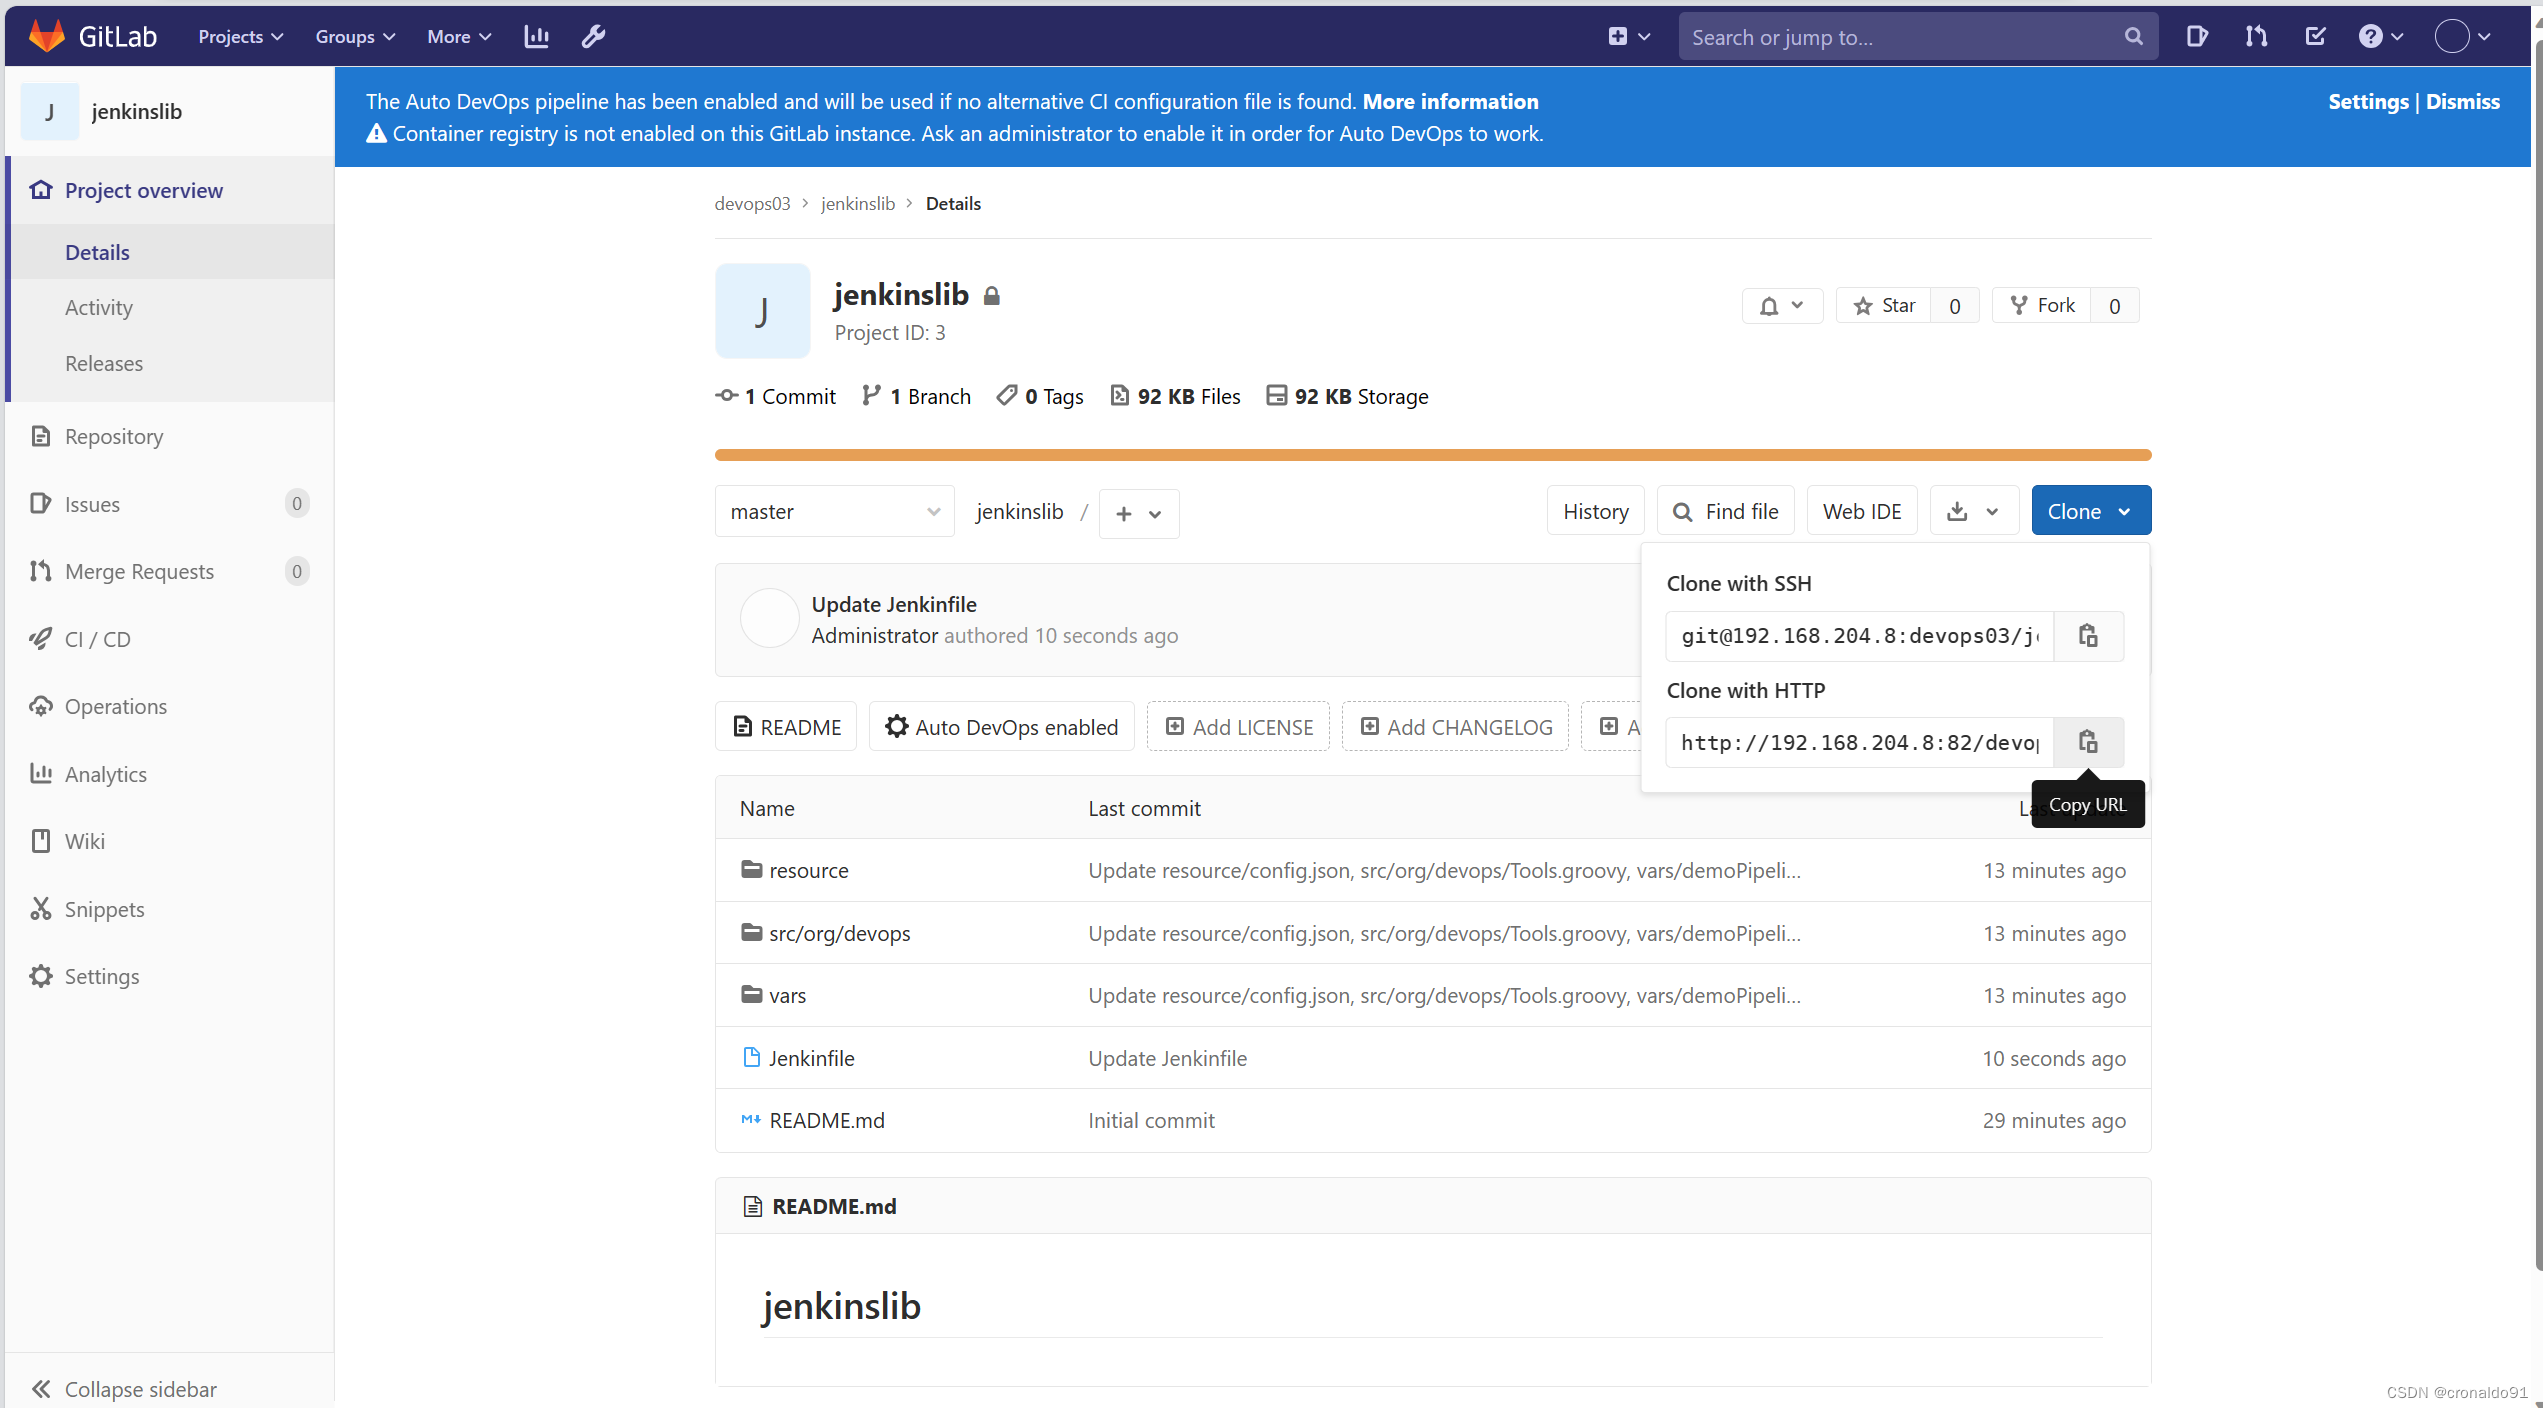The image size is (2543, 1408).
Task: Click the Fork button
Action: click(x=2042, y=306)
